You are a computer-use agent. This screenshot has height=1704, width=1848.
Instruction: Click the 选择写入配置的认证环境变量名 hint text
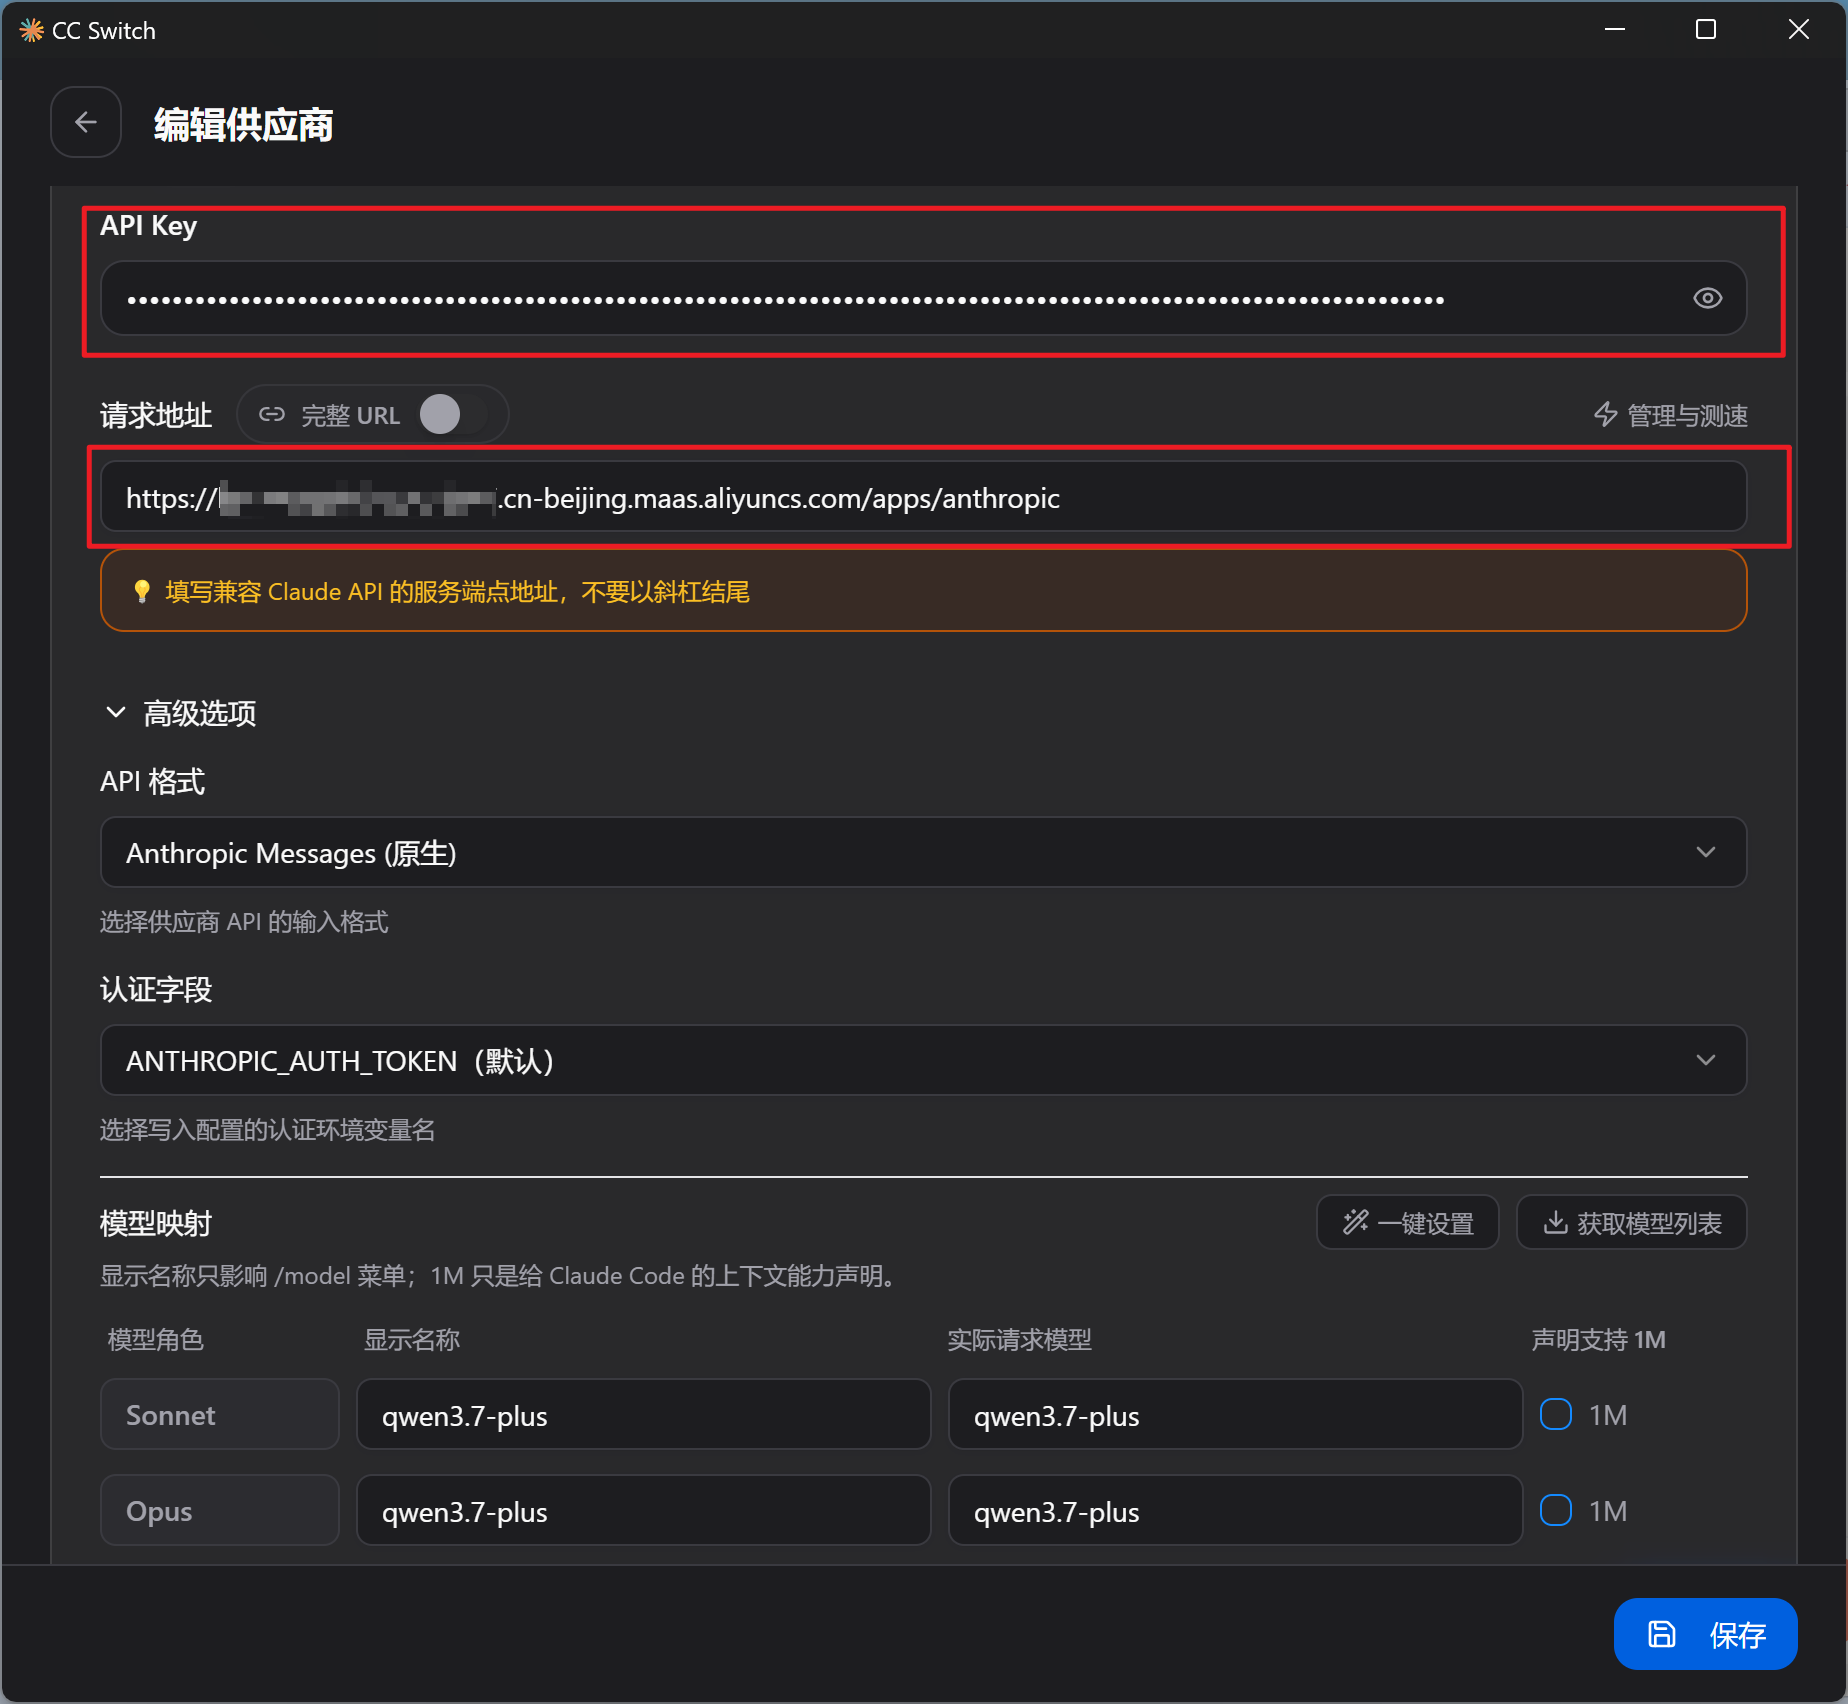click(x=267, y=1130)
